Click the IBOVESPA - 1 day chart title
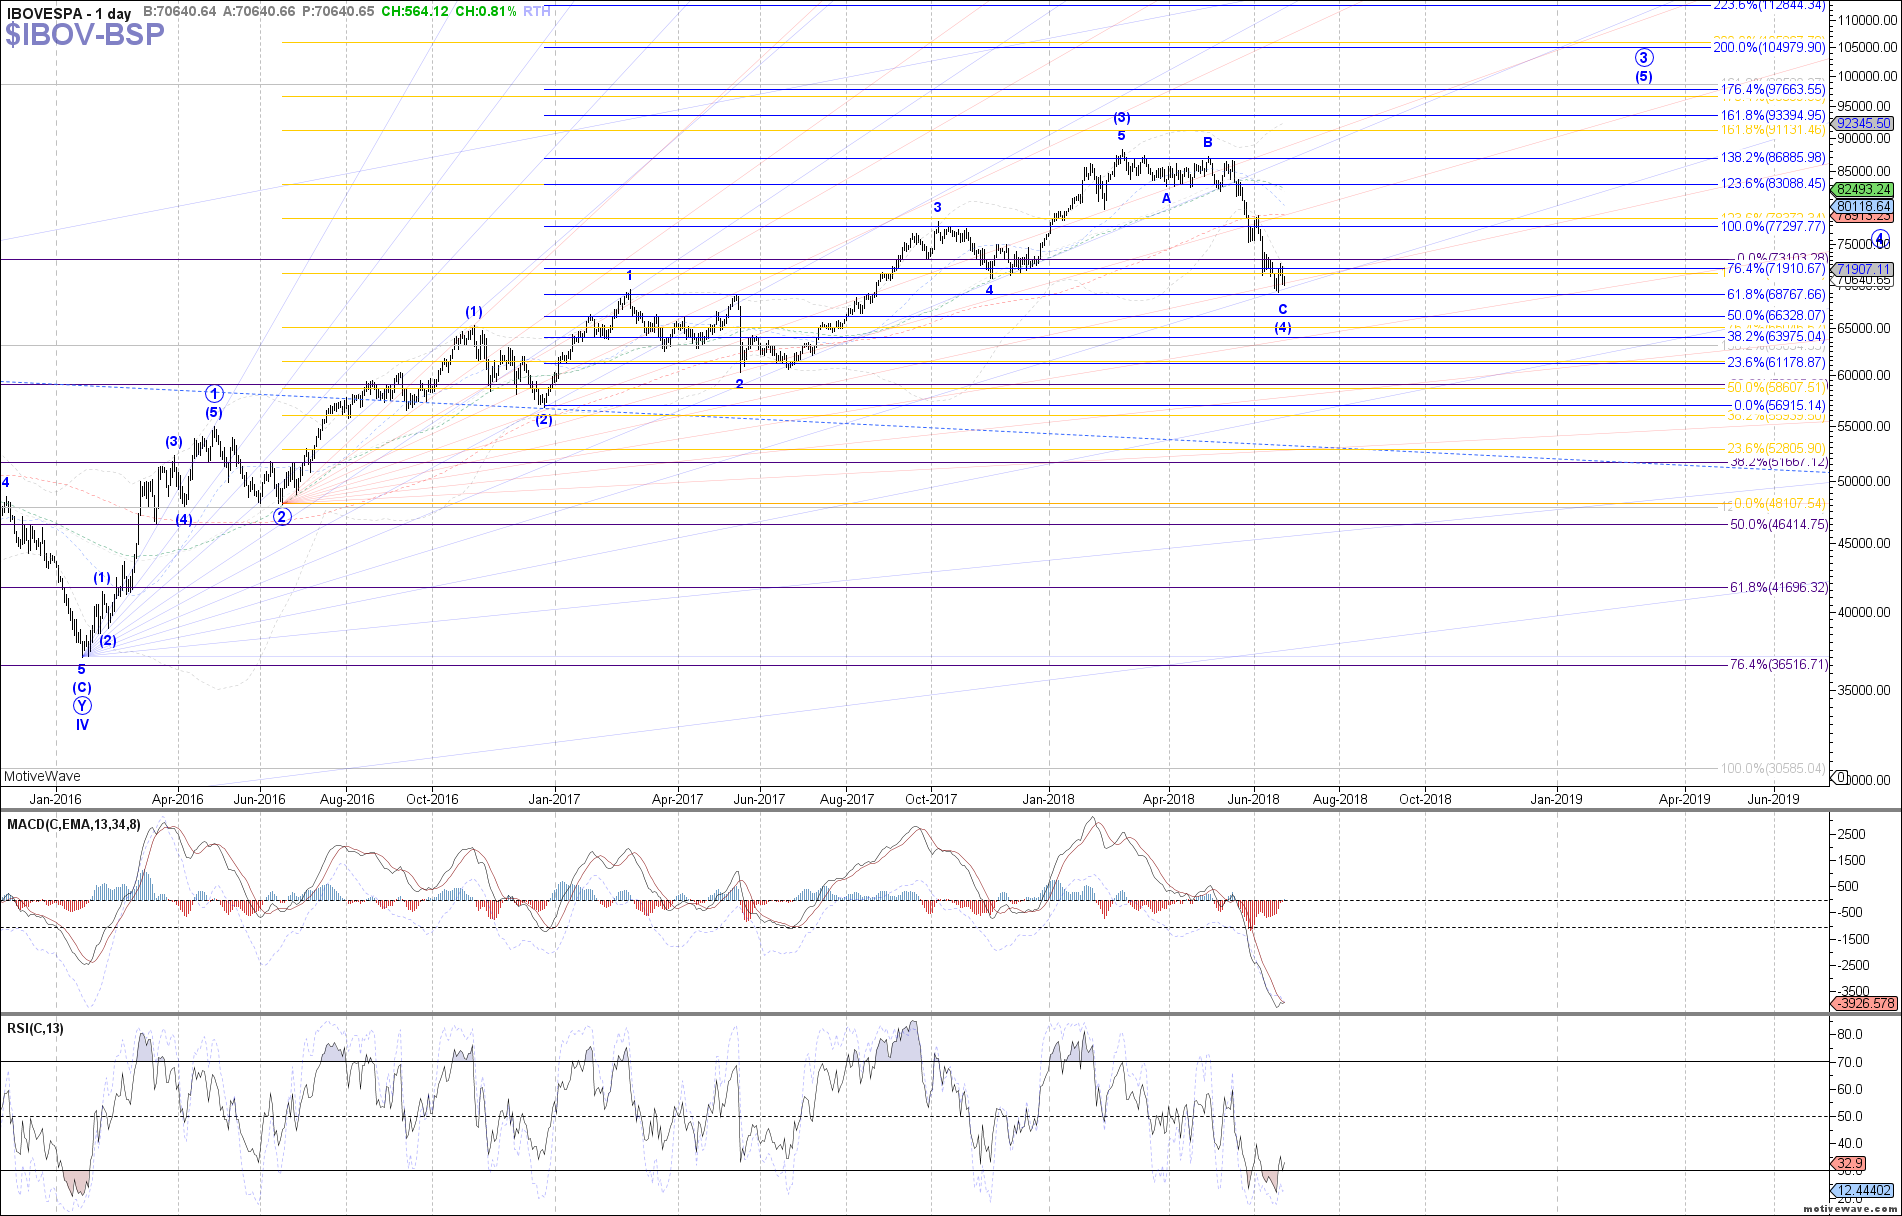1902x1216 pixels. [x=68, y=13]
